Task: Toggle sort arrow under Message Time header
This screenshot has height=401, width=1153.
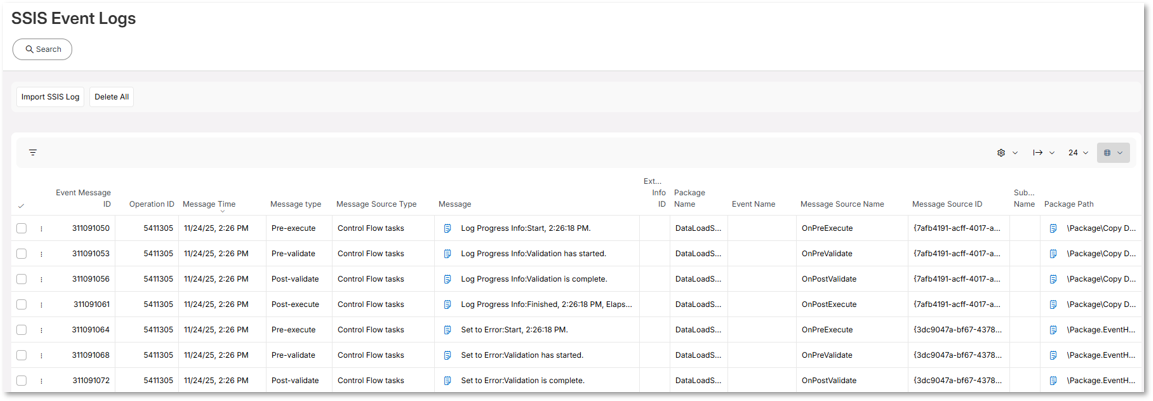Action: [222, 212]
